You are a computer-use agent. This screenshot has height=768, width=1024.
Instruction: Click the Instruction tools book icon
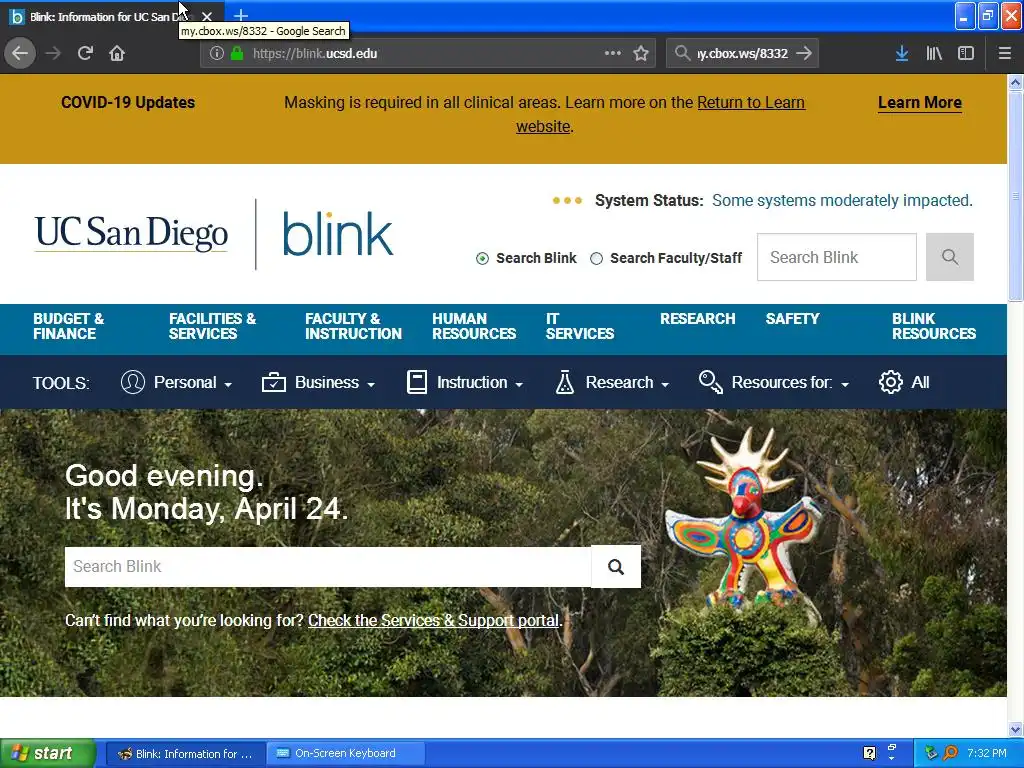(417, 382)
